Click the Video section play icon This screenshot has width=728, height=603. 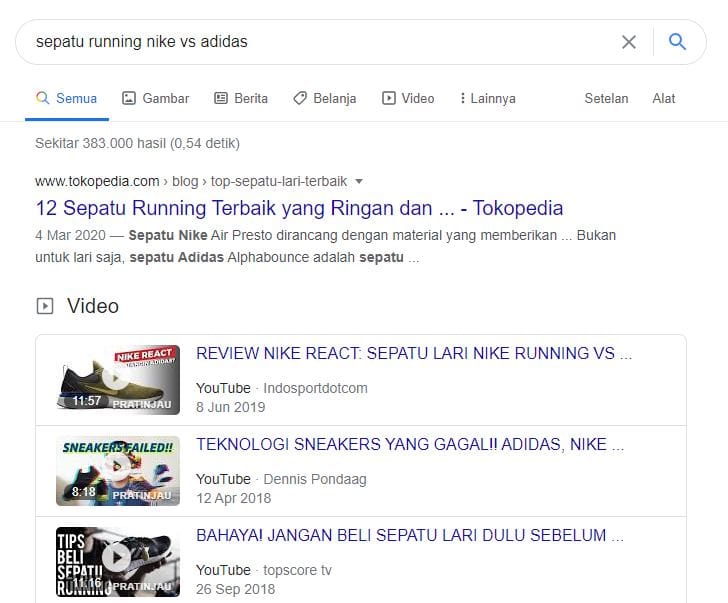[45, 306]
